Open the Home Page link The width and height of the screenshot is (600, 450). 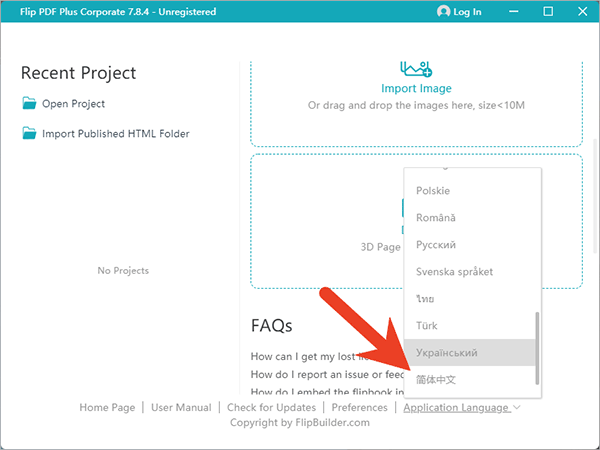107,408
